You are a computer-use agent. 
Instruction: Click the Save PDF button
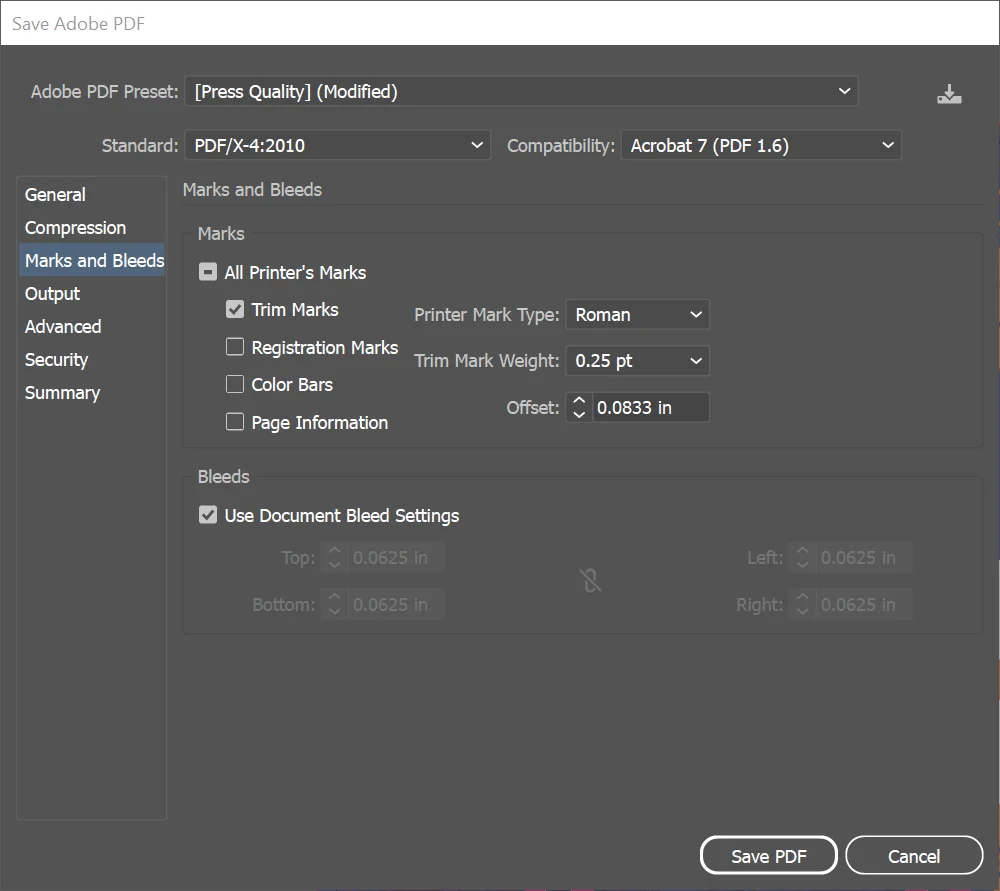click(x=768, y=855)
